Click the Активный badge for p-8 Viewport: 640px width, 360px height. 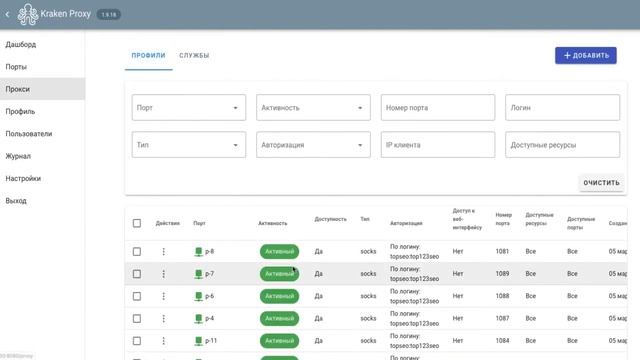click(x=279, y=251)
